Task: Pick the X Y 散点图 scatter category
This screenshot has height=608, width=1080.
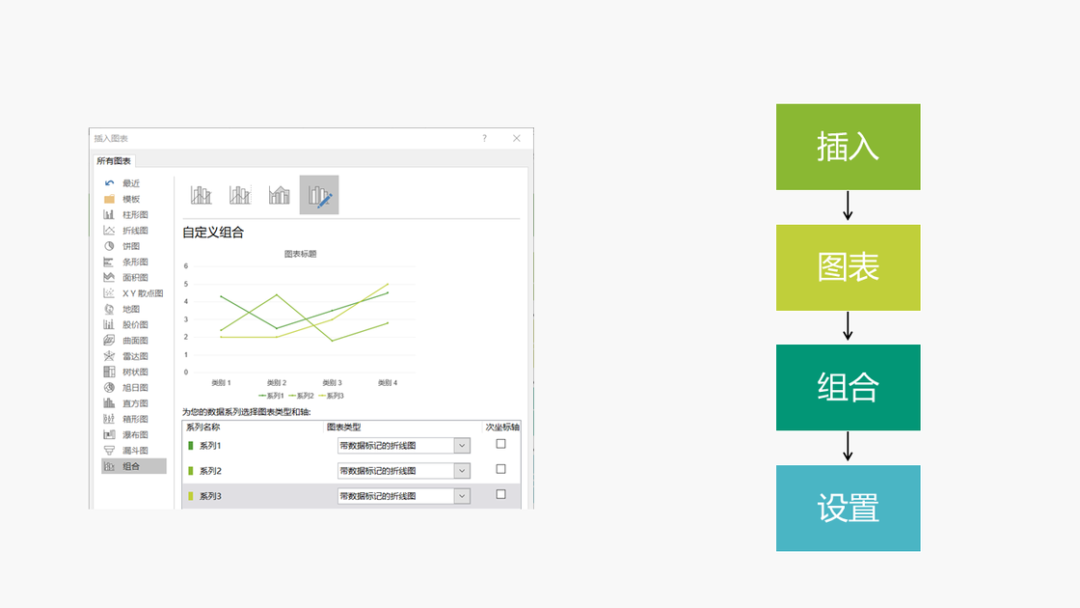Action: tap(134, 293)
